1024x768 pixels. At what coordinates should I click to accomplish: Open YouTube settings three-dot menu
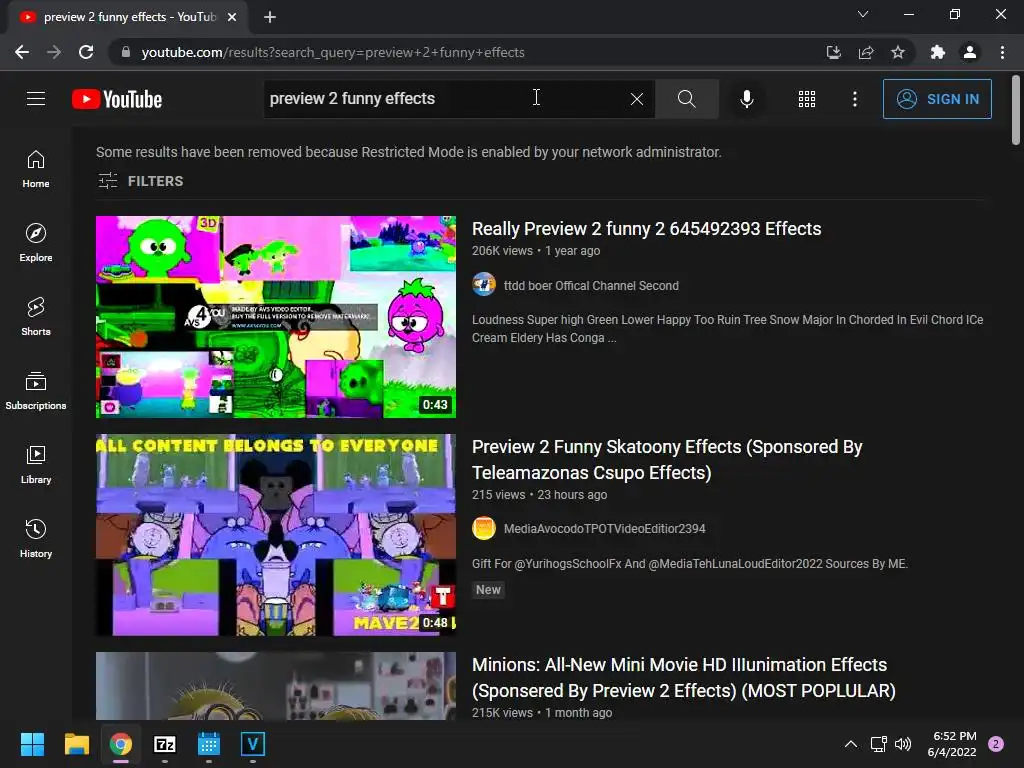(855, 99)
